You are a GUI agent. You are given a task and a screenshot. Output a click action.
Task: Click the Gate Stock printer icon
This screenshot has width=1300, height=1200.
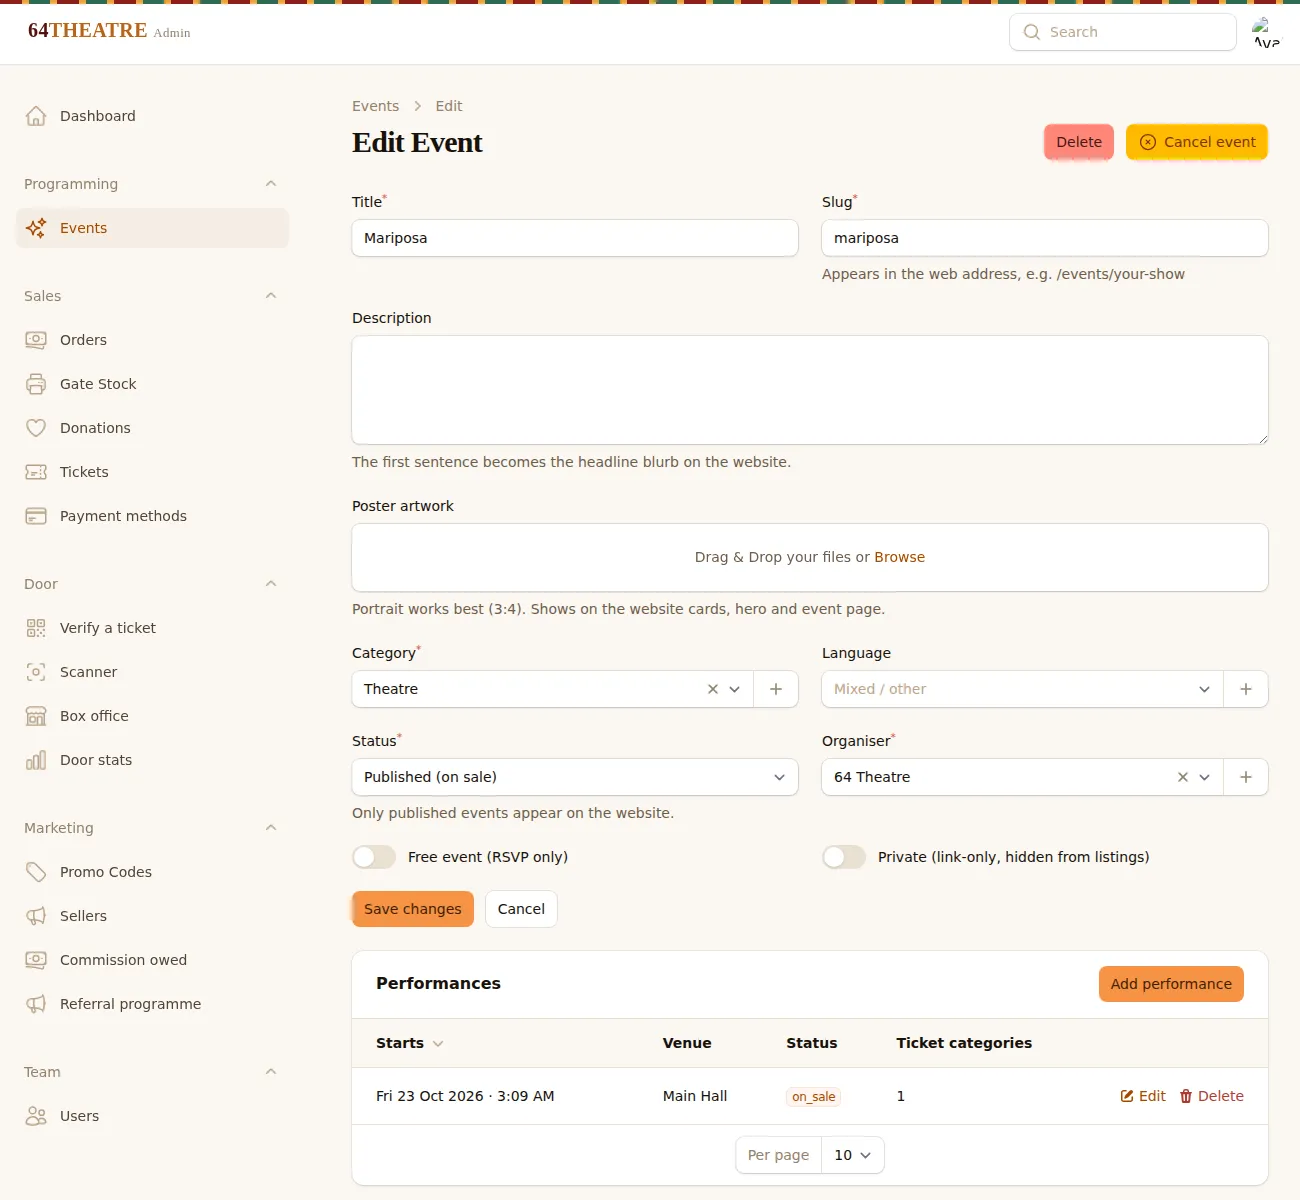pyautogui.click(x=36, y=384)
